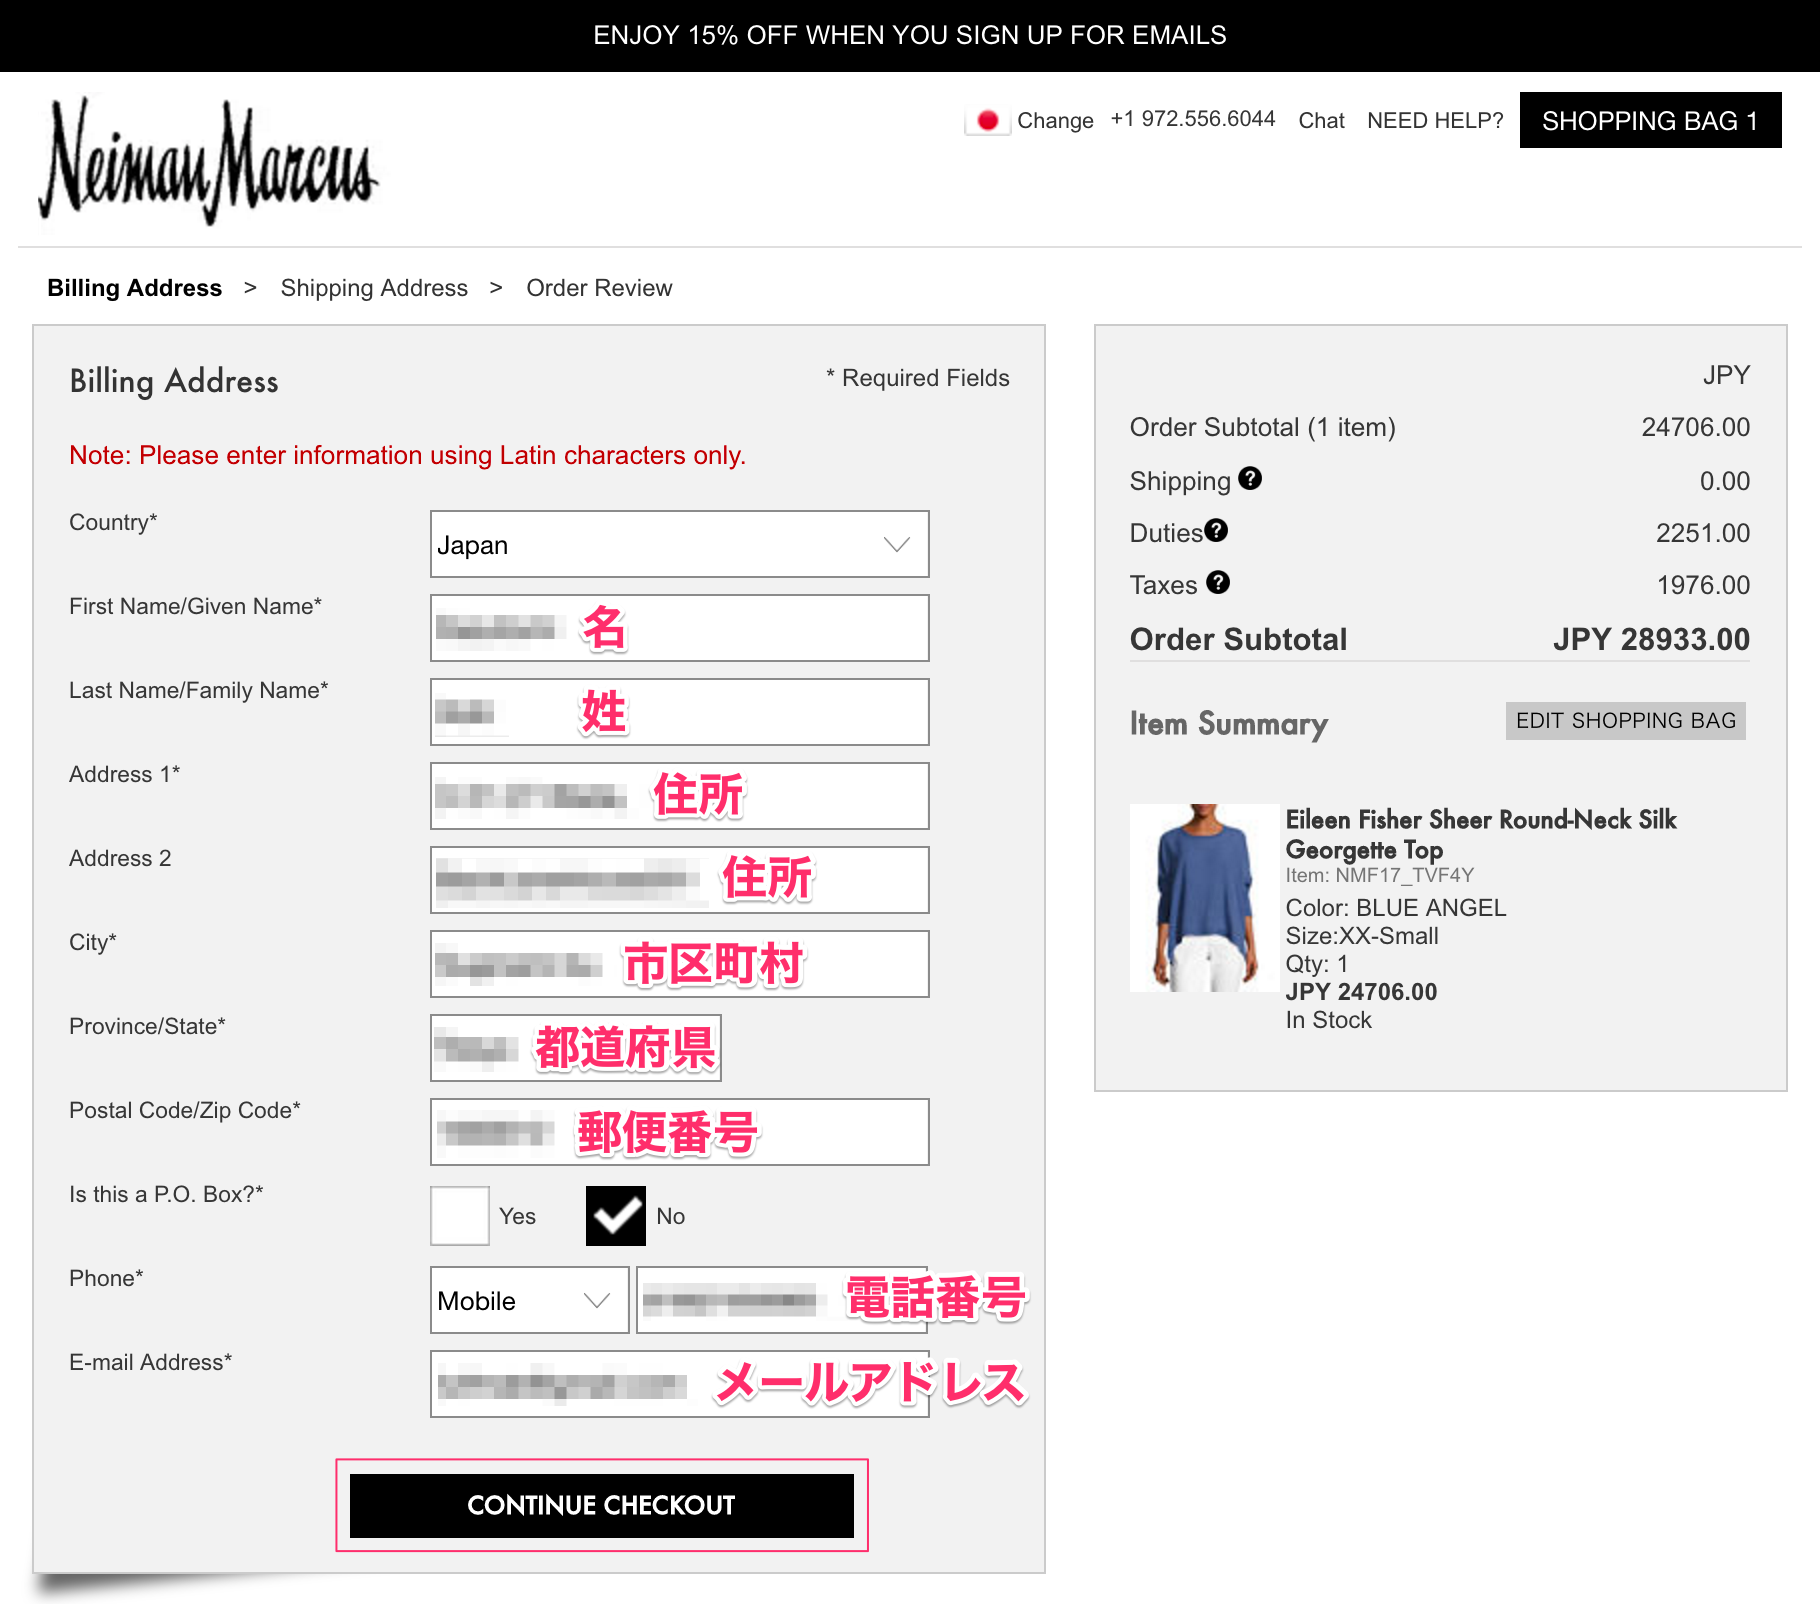Select Order Review in the breadcrumb
The width and height of the screenshot is (1820, 1604).
tap(599, 288)
